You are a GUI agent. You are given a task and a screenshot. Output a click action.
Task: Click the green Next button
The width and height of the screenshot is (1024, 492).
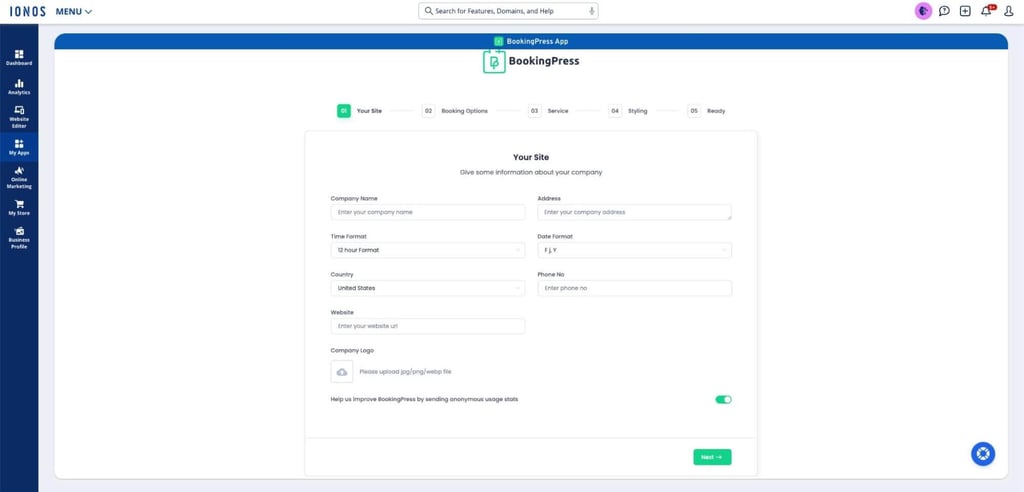(712, 457)
